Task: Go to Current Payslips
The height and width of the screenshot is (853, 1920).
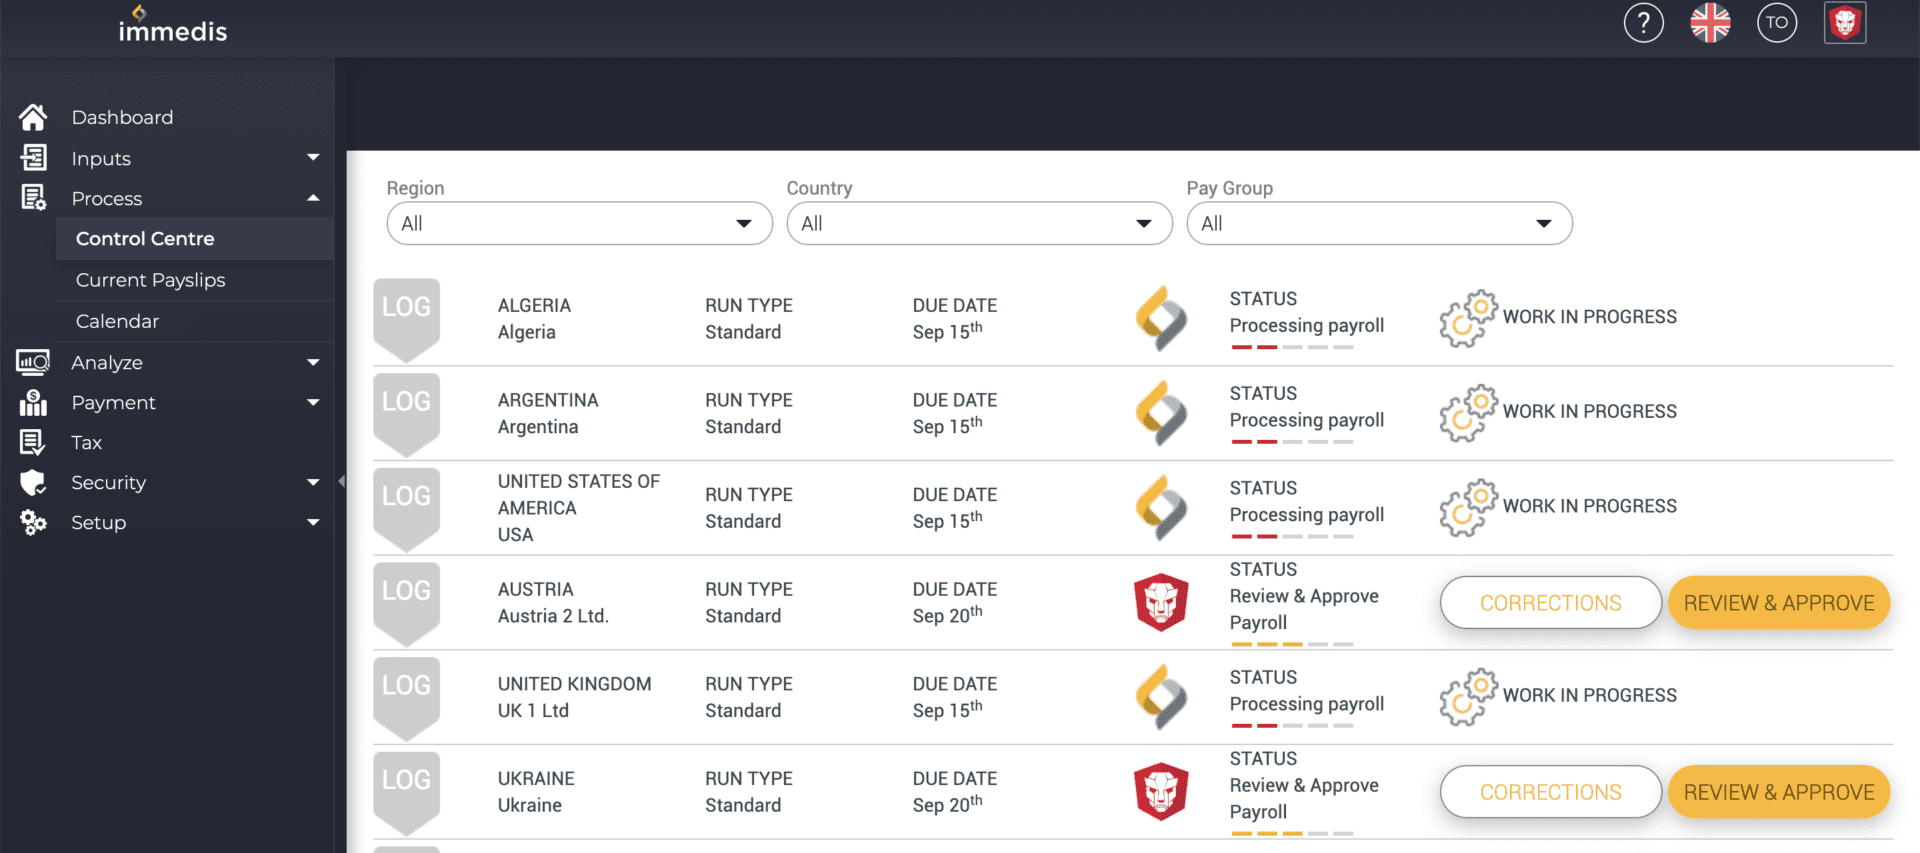Action: click(x=151, y=280)
